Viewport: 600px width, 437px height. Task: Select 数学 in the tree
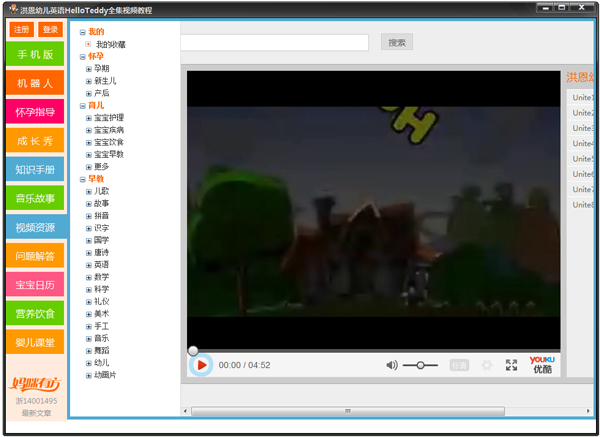point(101,277)
